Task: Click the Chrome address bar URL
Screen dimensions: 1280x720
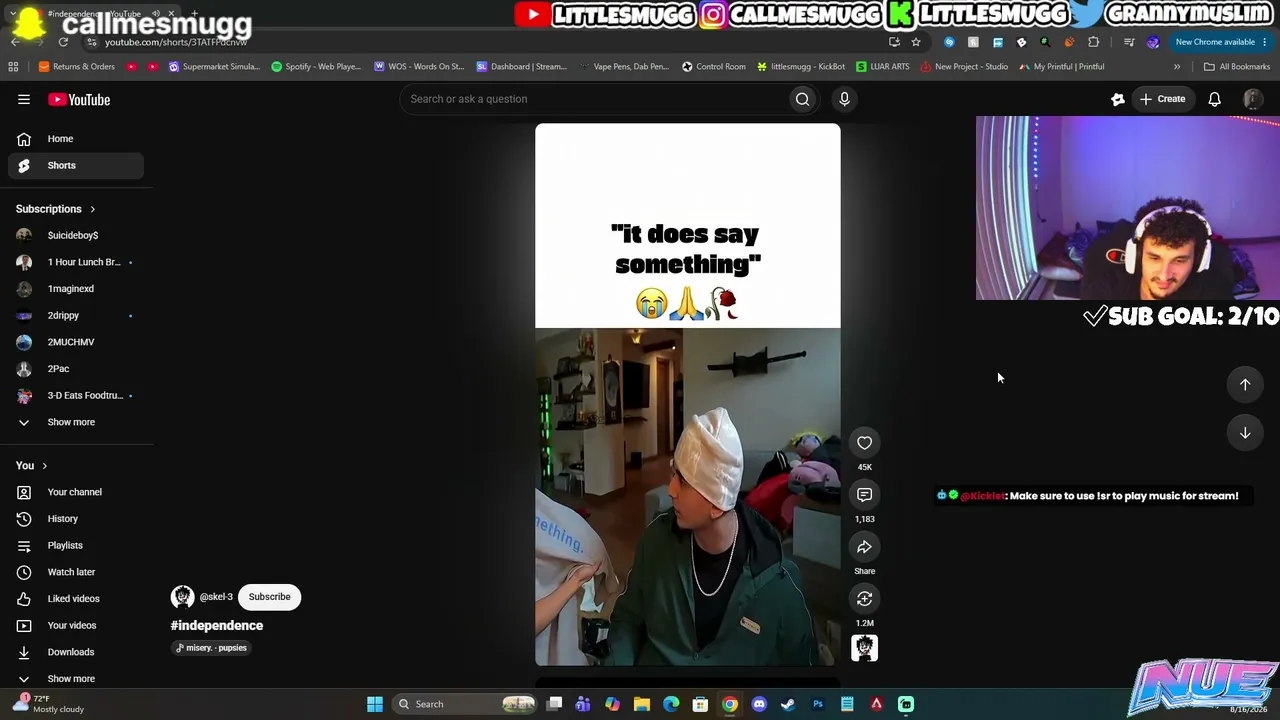Action: tap(176, 43)
